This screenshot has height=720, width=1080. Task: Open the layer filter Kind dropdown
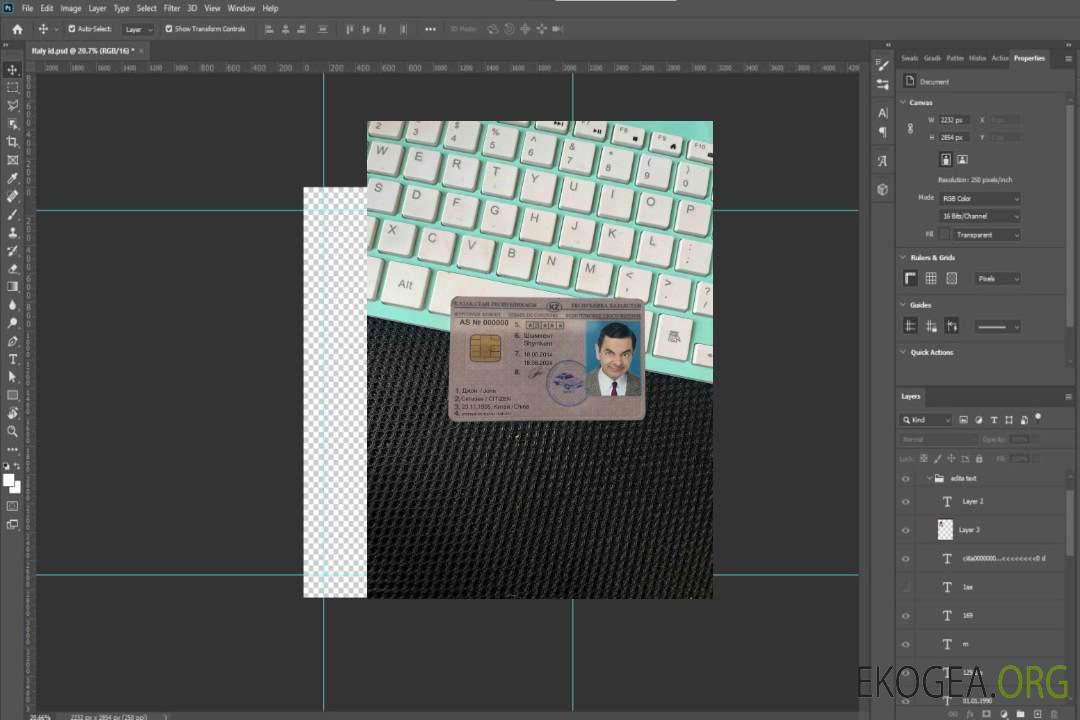926,420
